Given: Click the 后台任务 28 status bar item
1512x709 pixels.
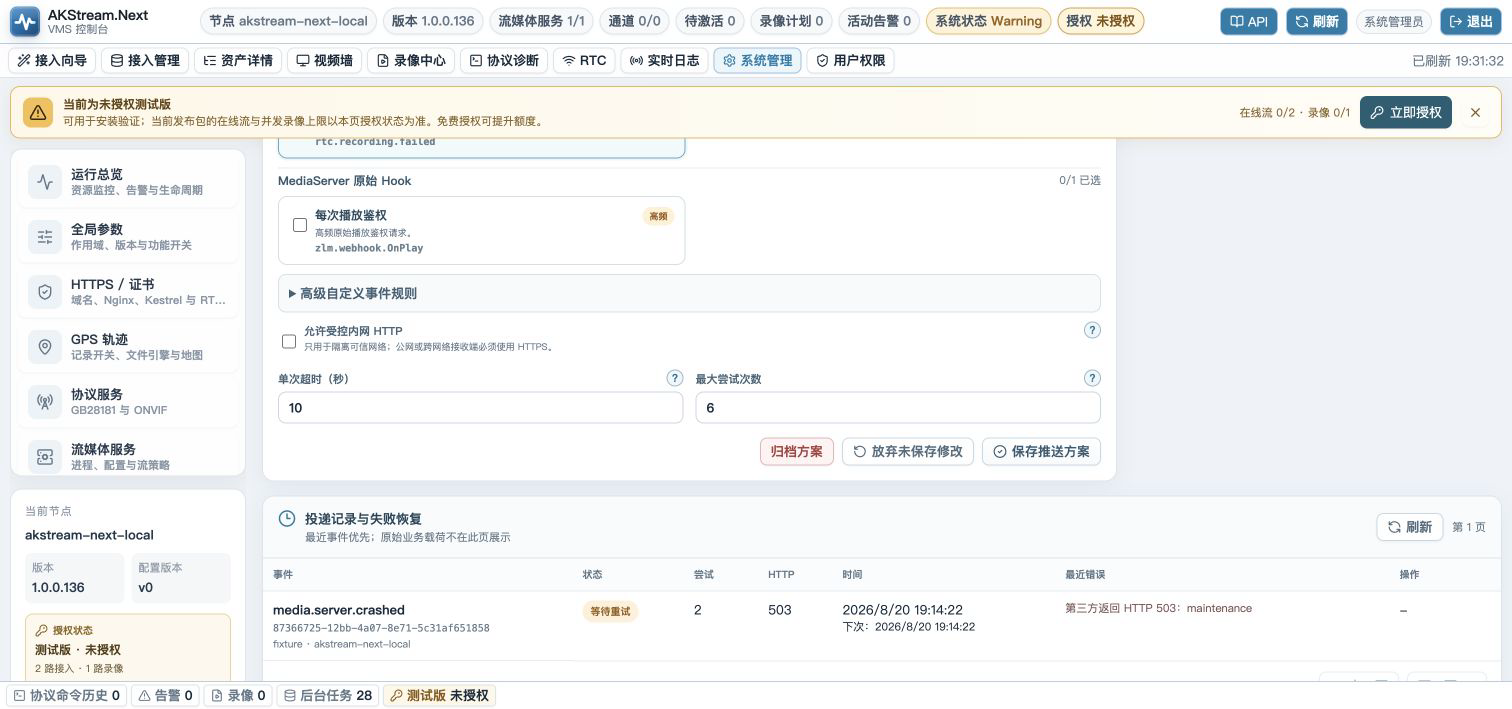Looking at the screenshot, I should [x=328, y=695].
